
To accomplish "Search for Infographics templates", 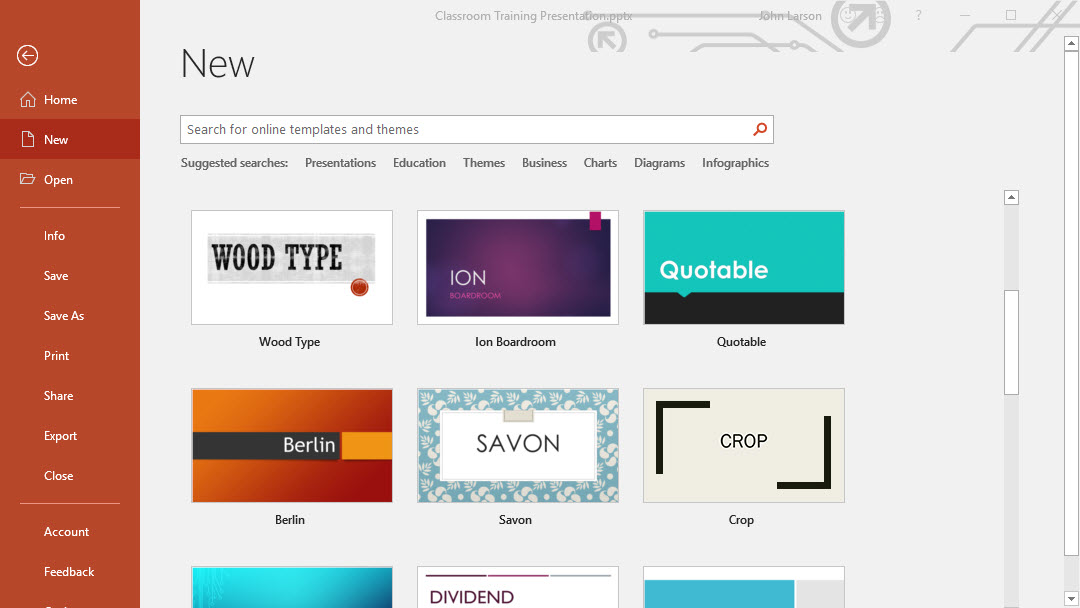I will click(735, 163).
